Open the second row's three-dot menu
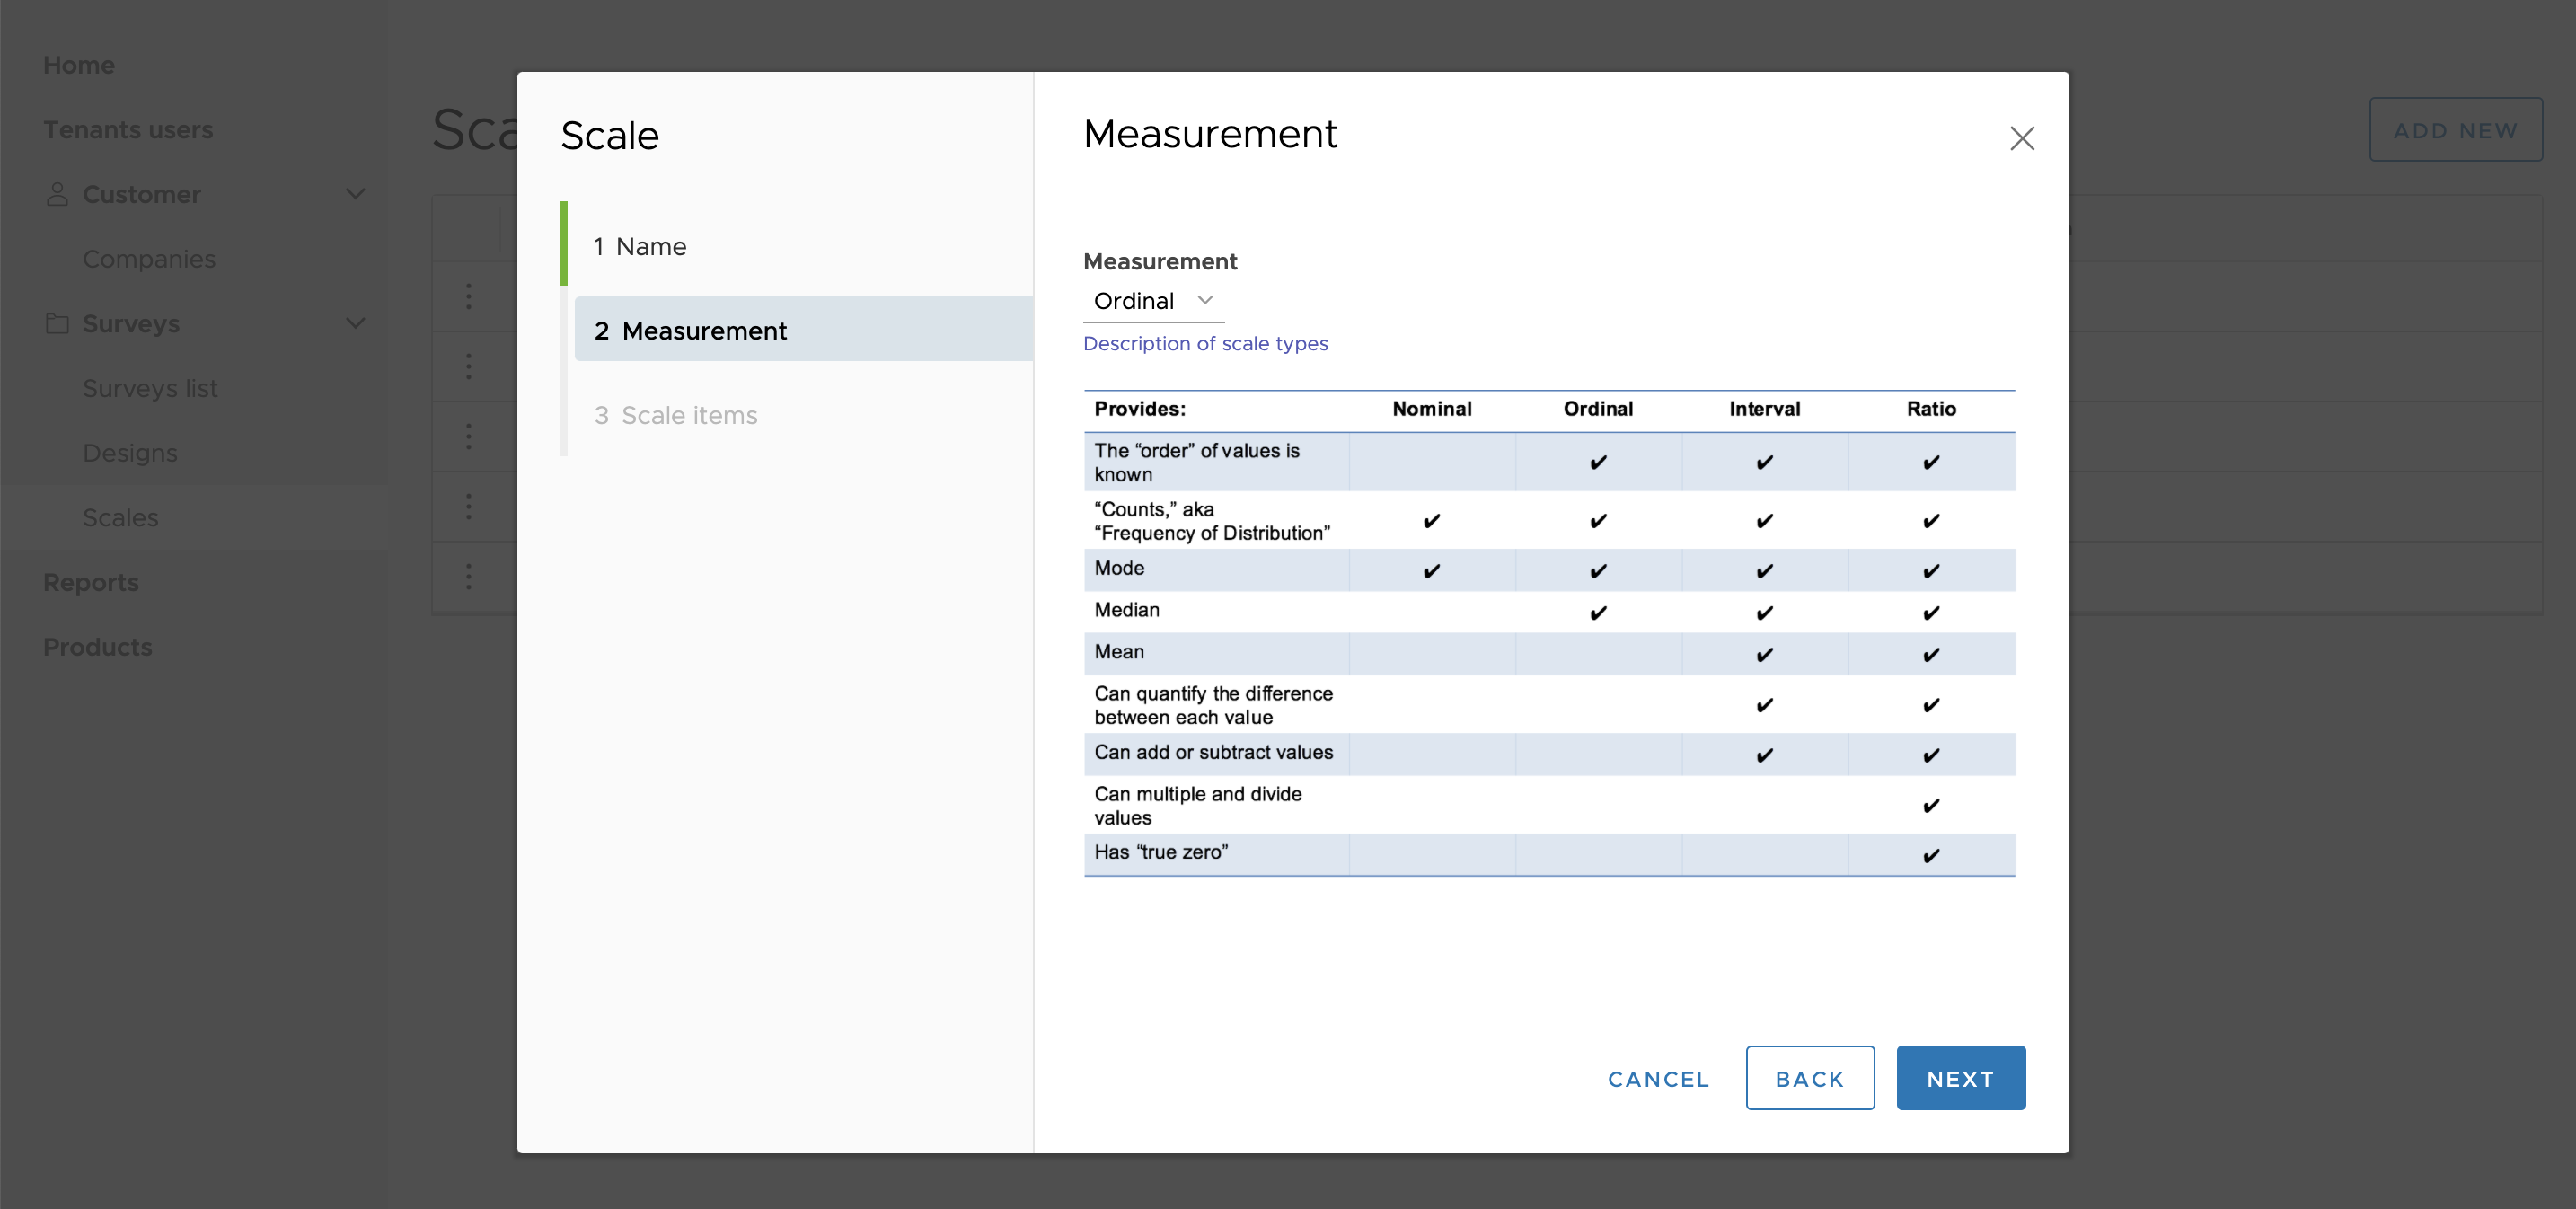The image size is (2576, 1209). click(x=468, y=366)
